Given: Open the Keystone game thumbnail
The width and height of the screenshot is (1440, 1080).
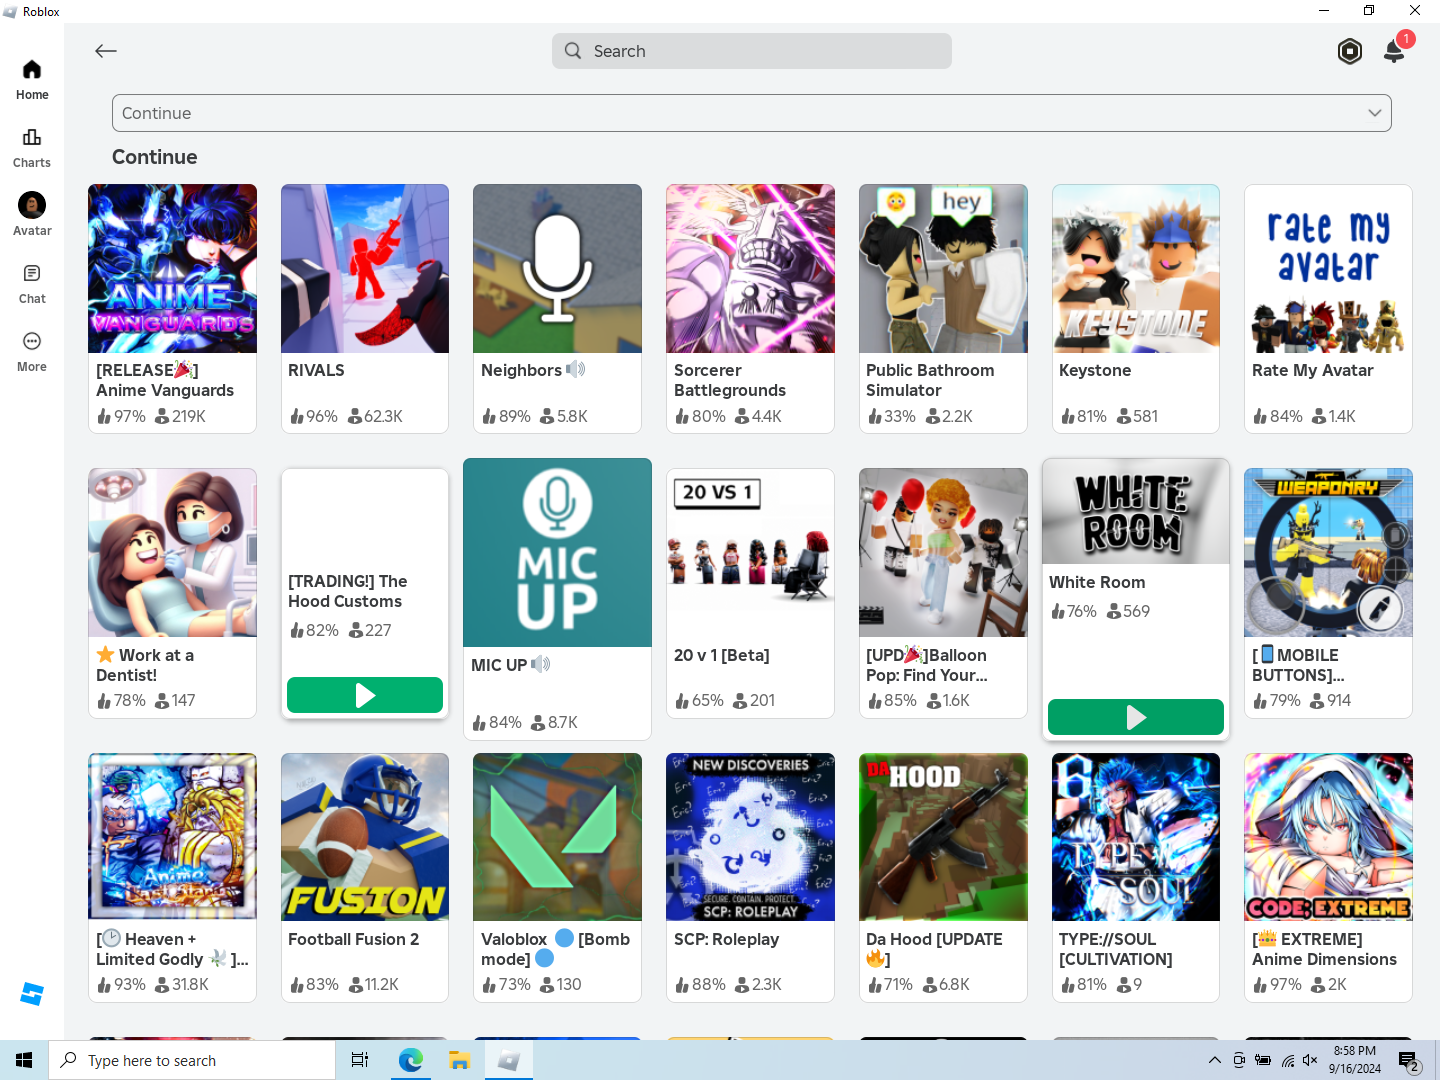Looking at the screenshot, I should 1136,268.
